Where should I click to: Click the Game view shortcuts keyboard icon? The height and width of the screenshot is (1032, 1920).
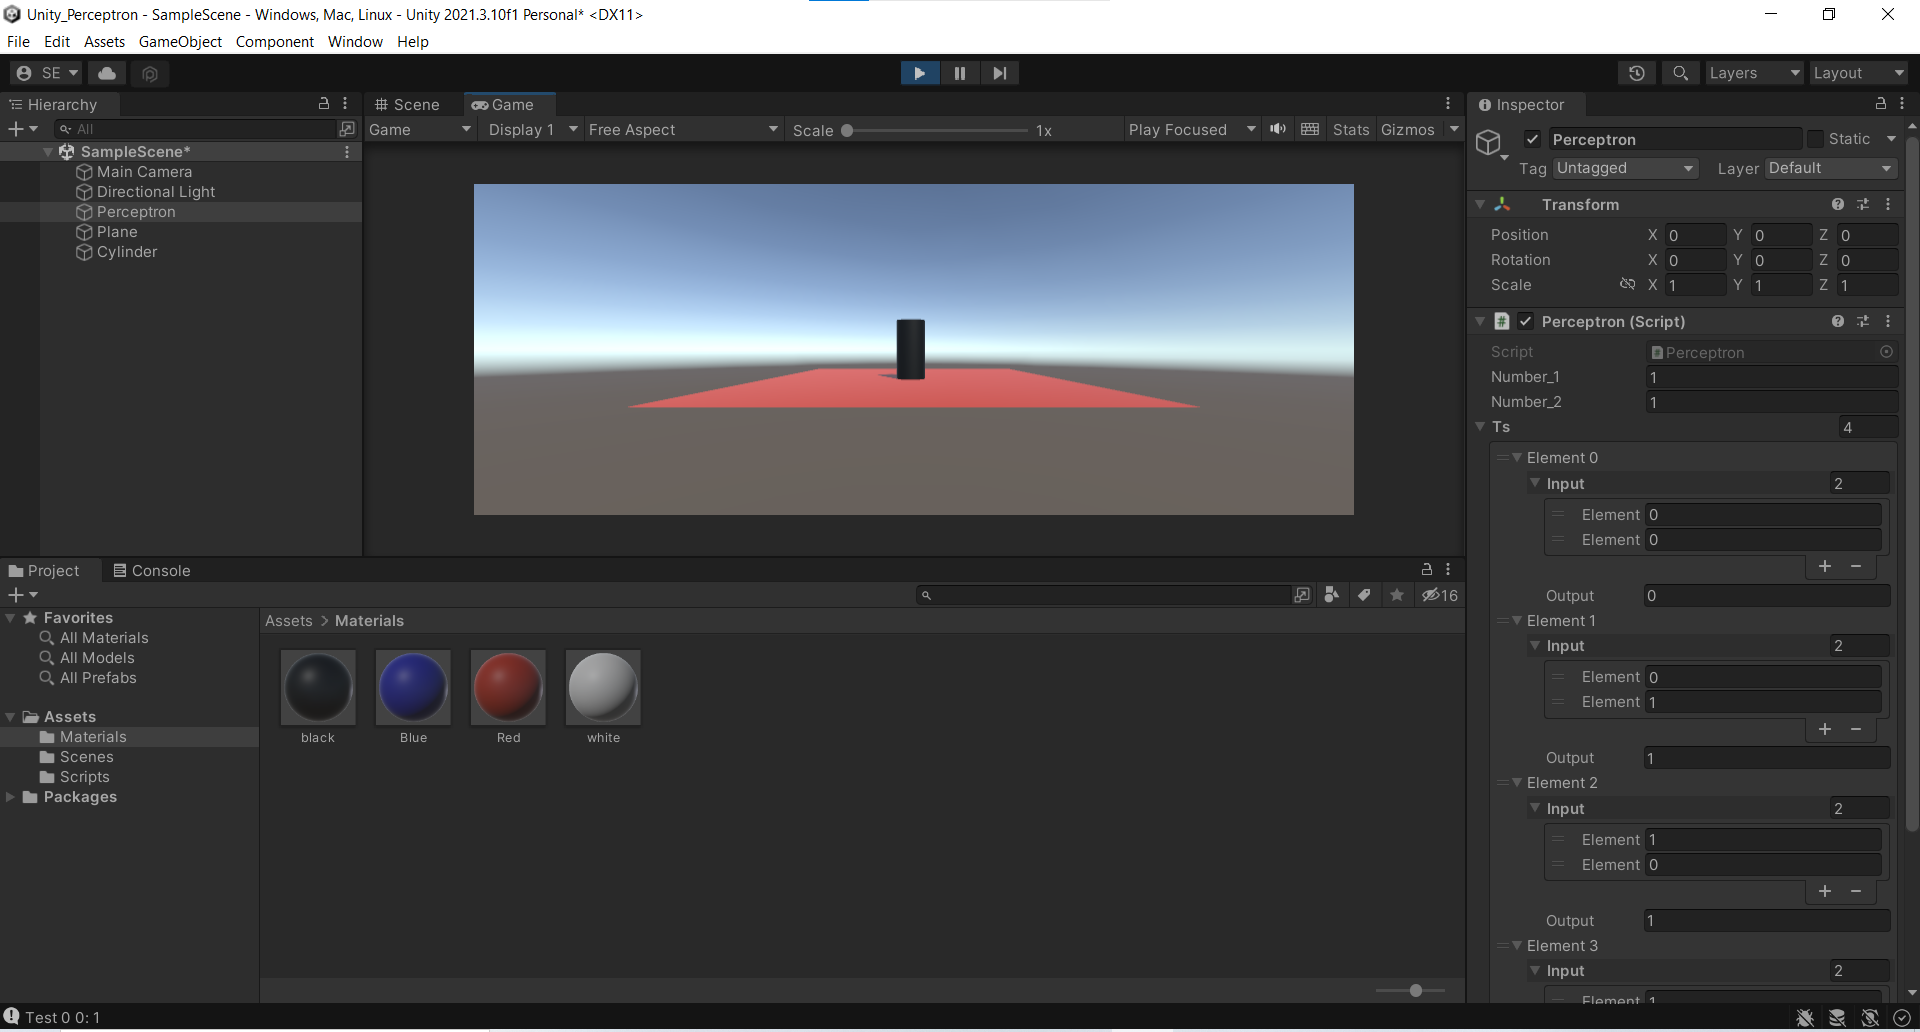(x=1310, y=129)
